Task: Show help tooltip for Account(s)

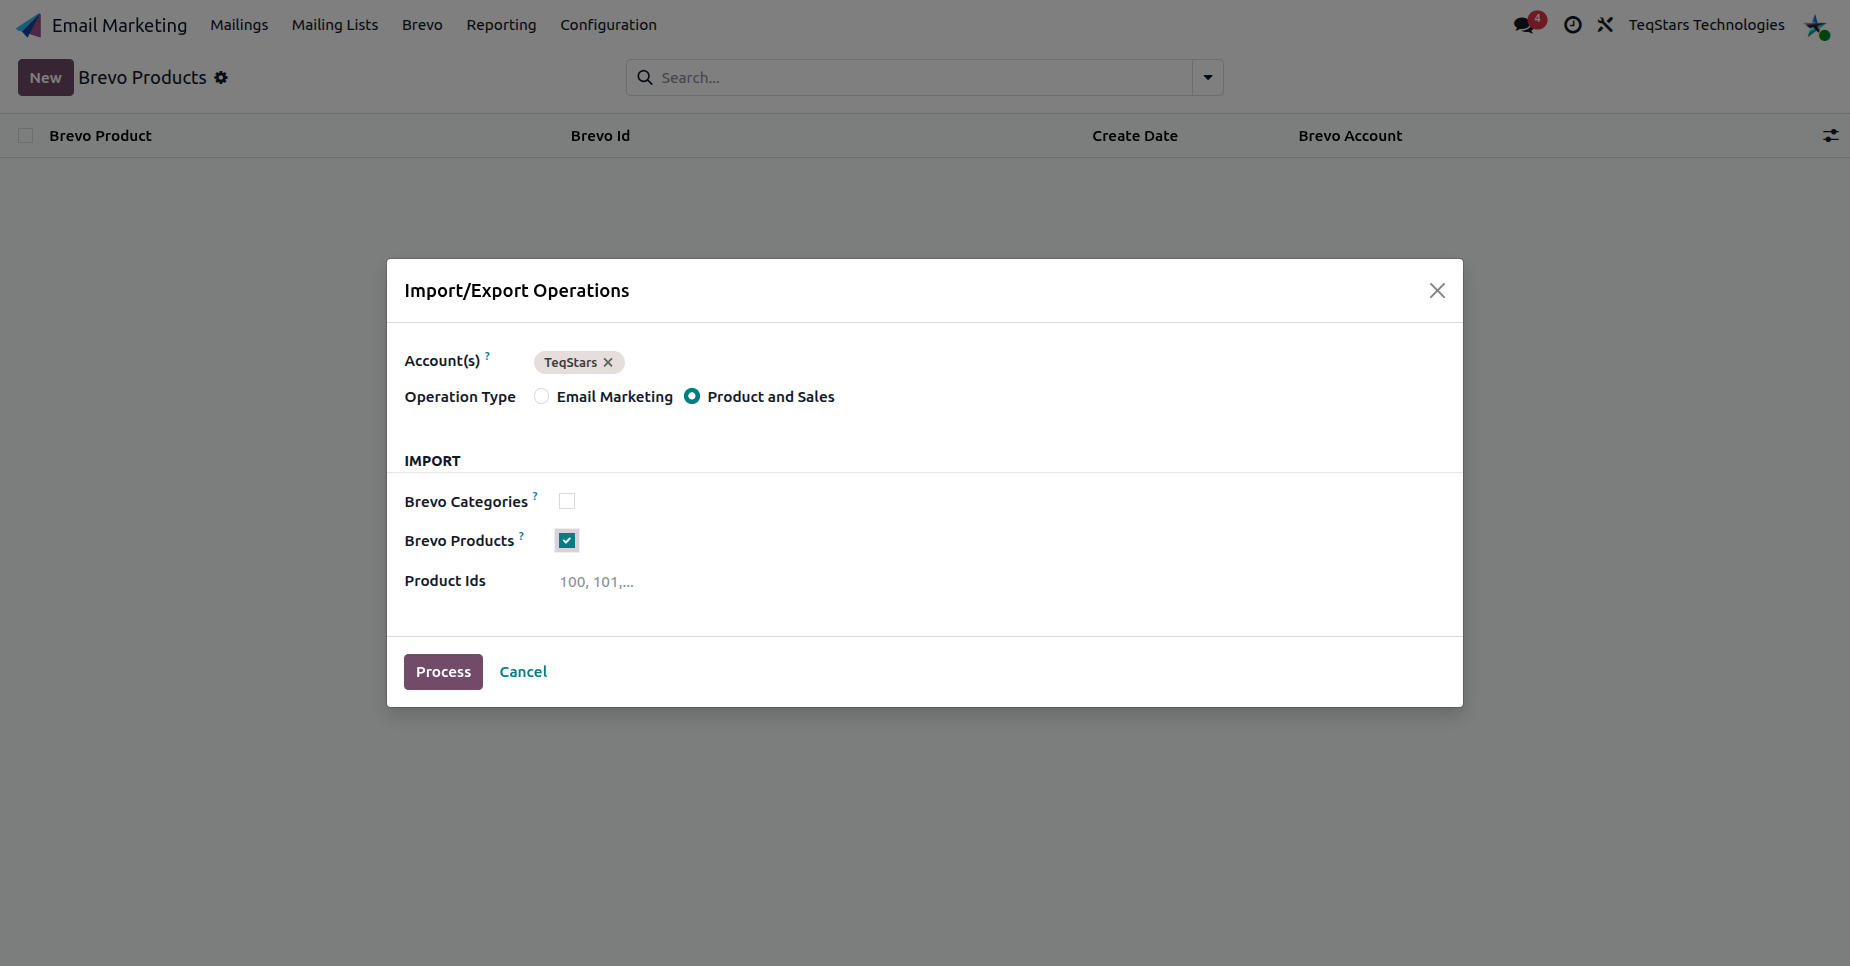Action: (487, 355)
